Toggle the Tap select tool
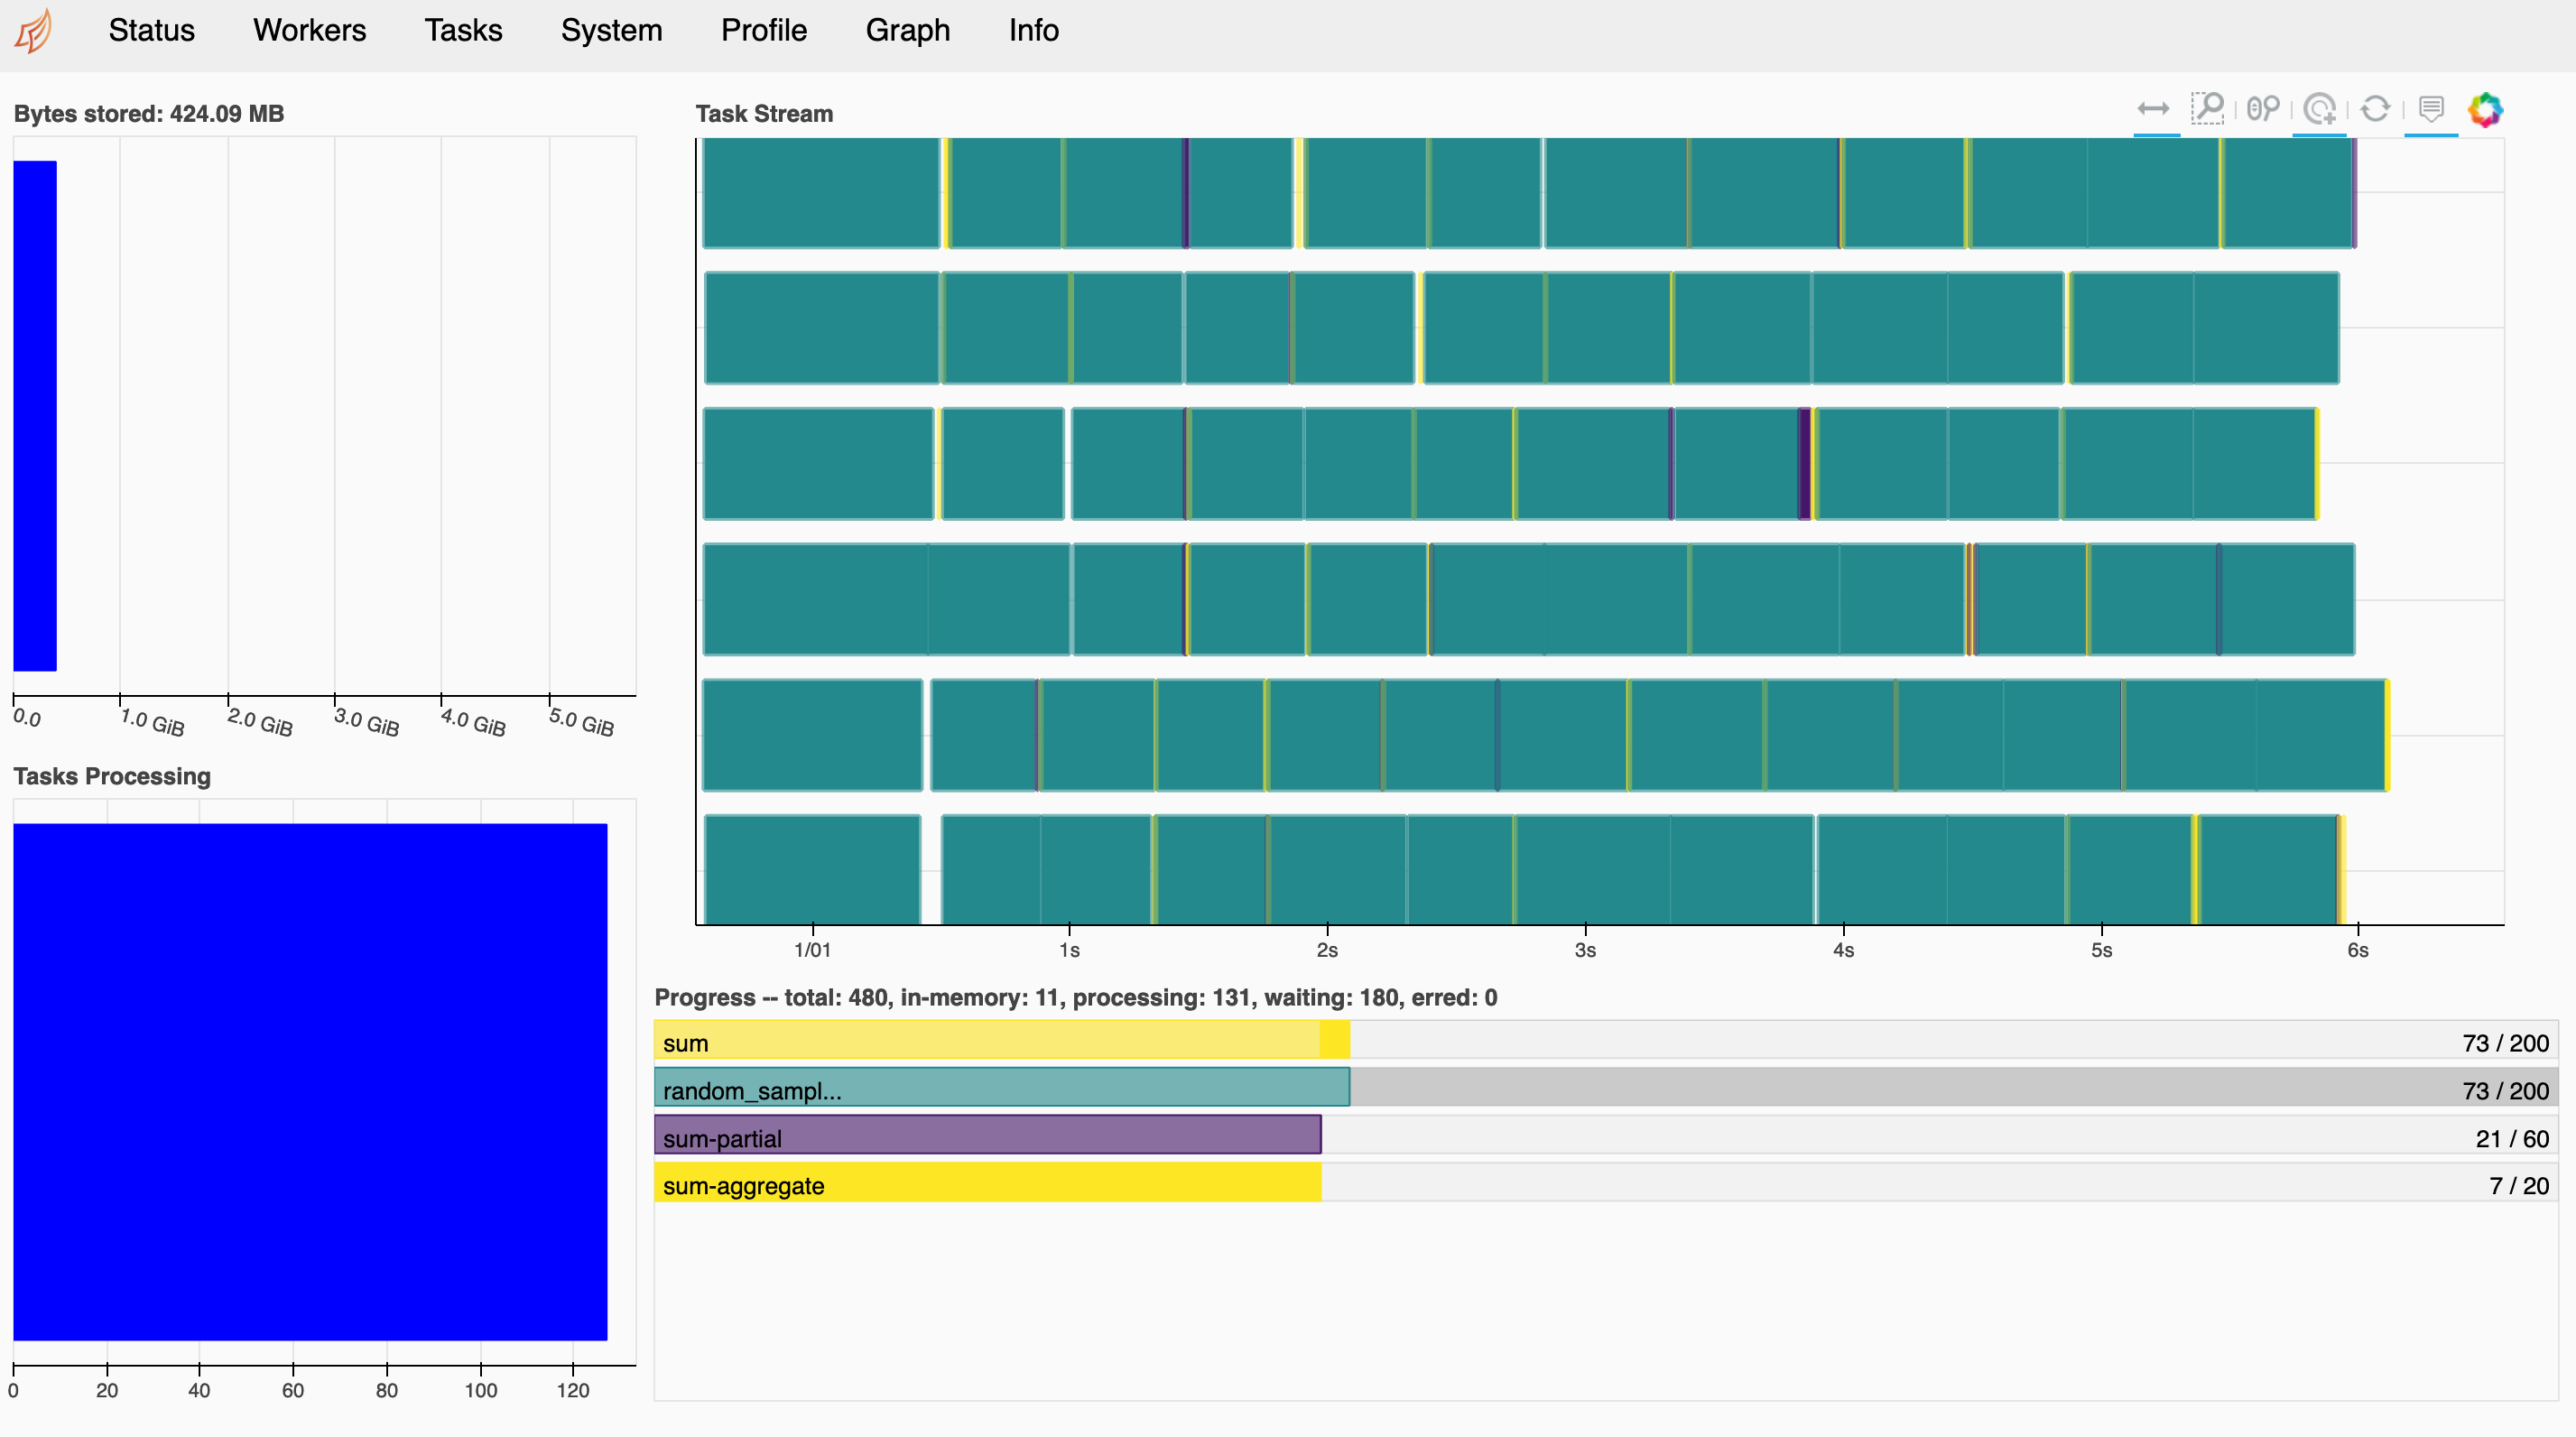The height and width of the screenshot is (1437, 2576). pyautogui.click(x=2319, y=109)
